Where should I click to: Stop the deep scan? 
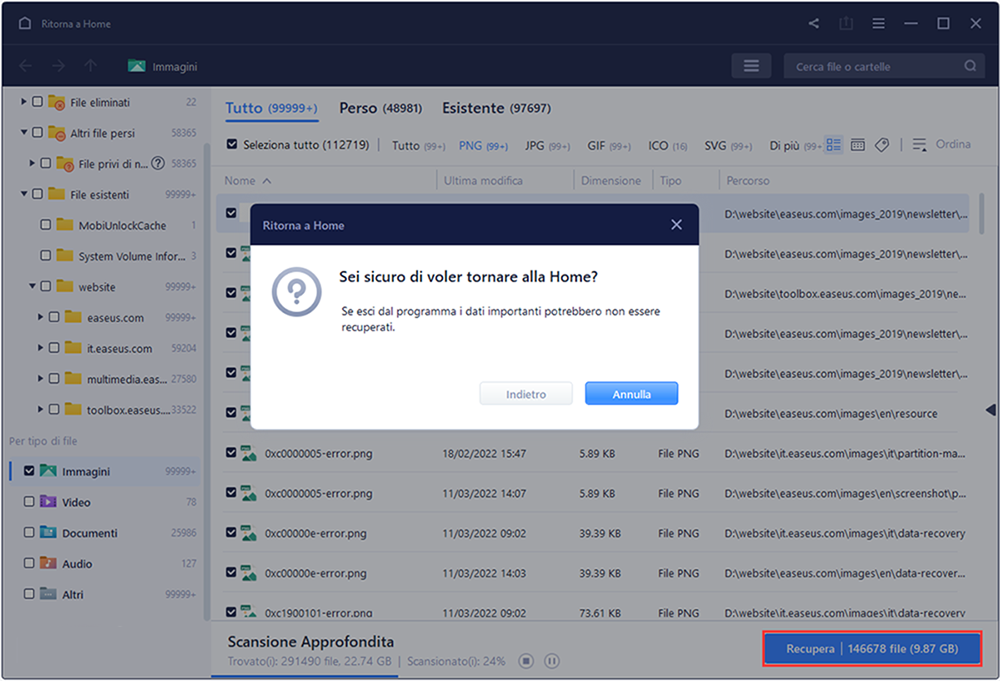[526, 661]
